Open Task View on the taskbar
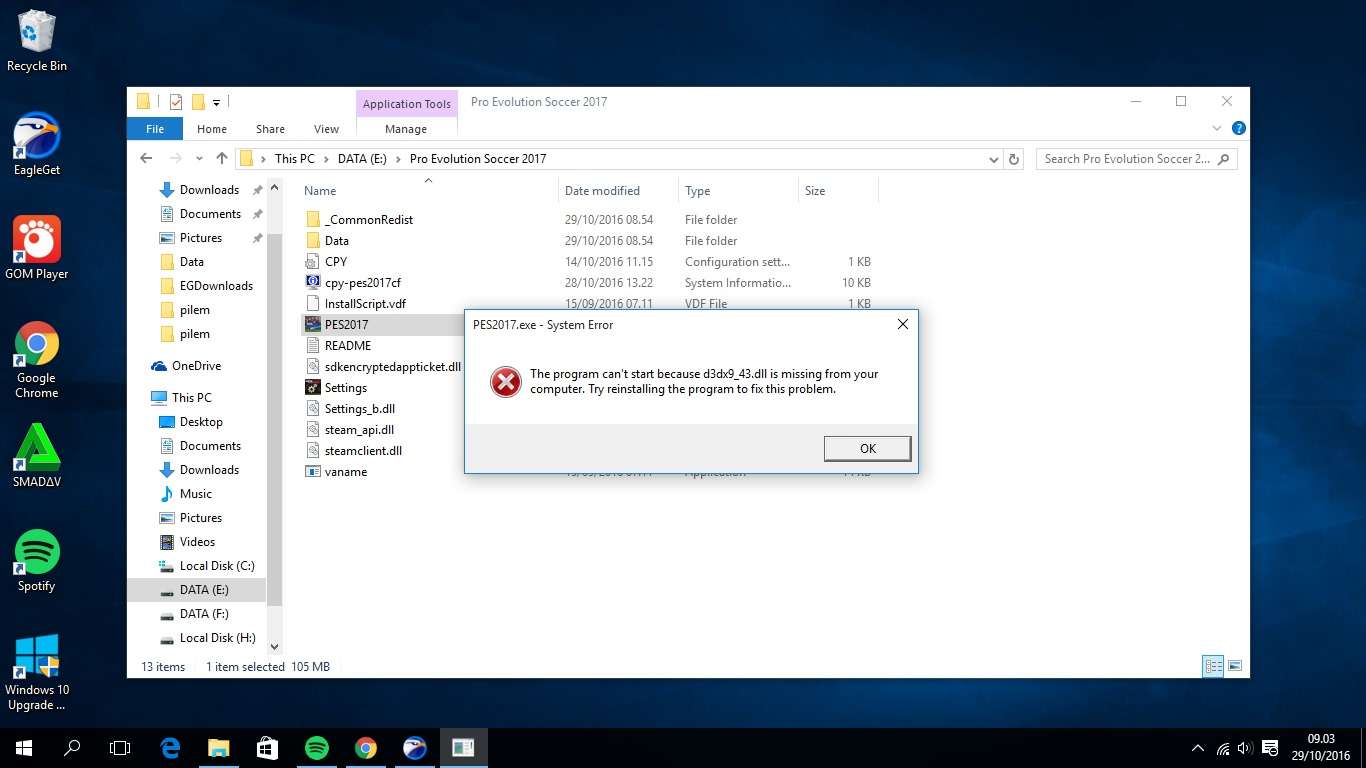1366x768 pixels. point(120,748)
